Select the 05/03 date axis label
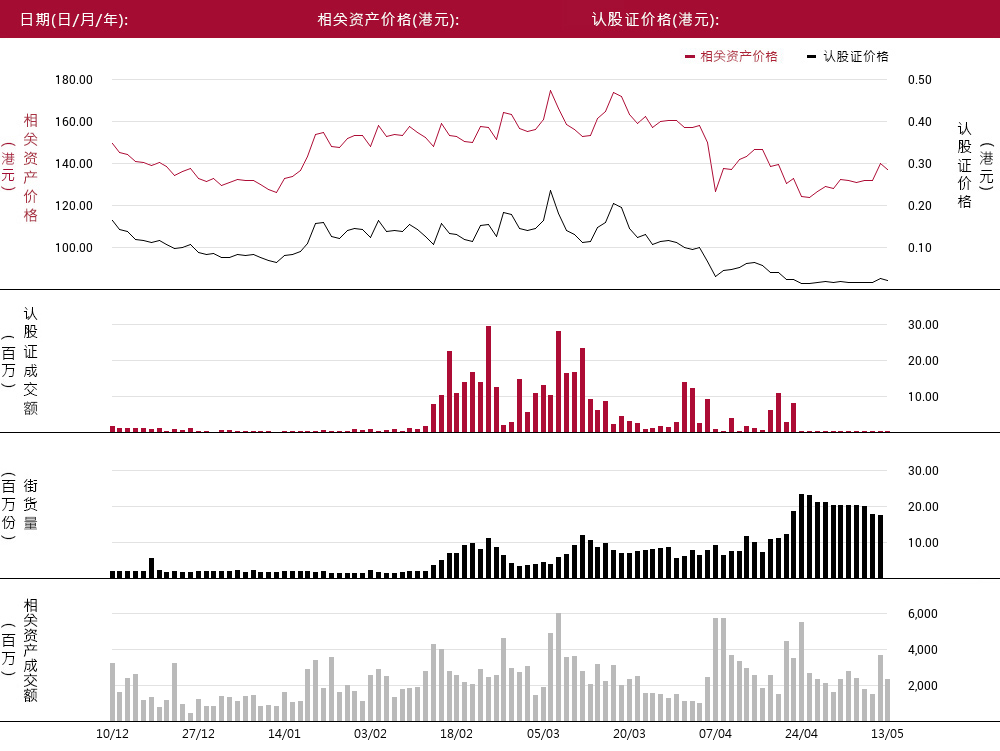Screen dimensions: 1000x751 click(x=543, y=734)
